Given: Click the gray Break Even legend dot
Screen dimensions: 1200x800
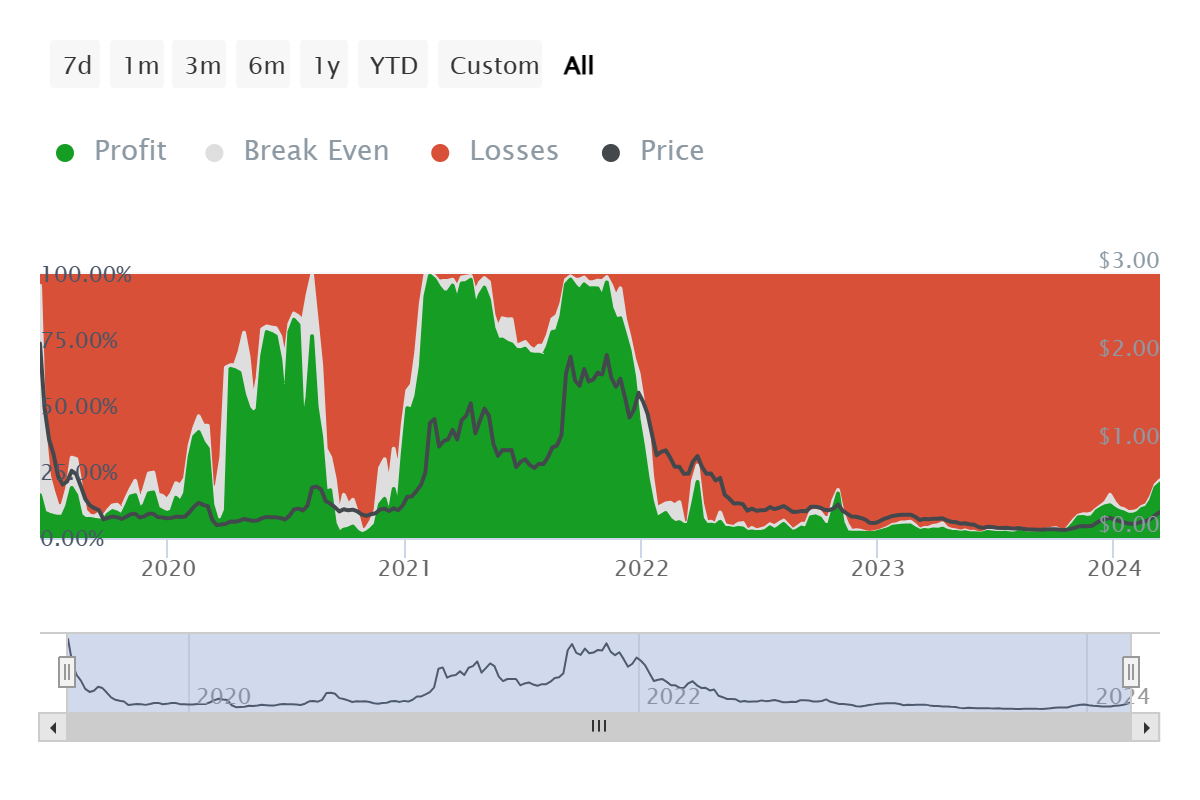Looking at the screenshot, I should pos(215,153).
